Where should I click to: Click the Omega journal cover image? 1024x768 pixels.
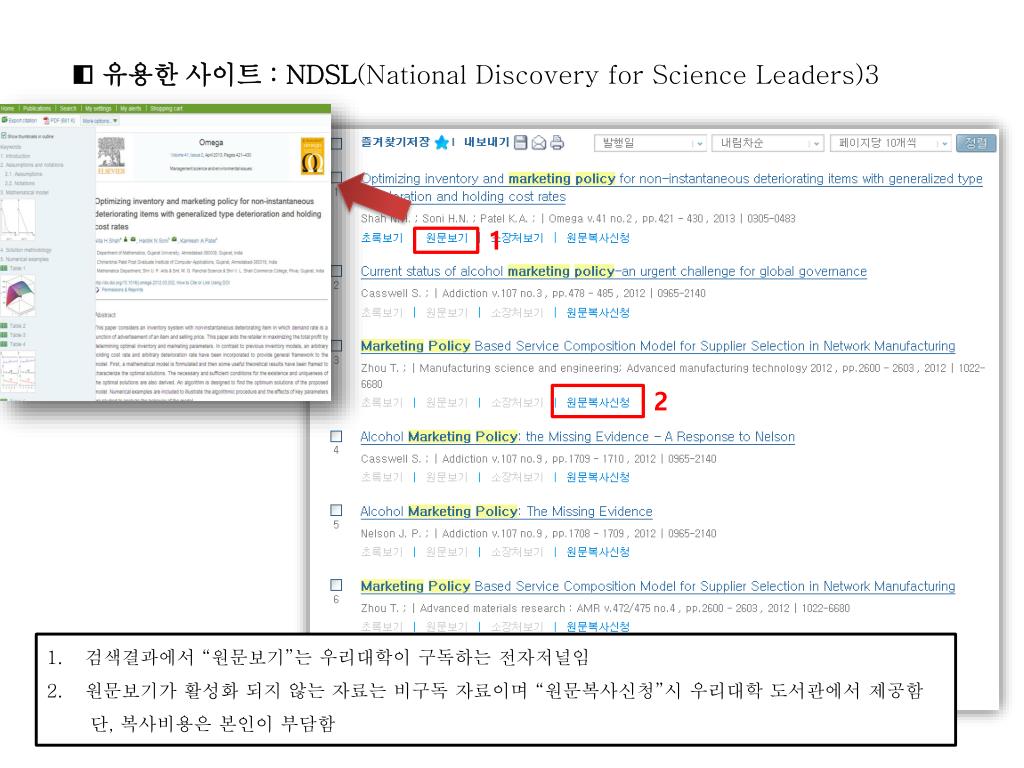(312, 155)
